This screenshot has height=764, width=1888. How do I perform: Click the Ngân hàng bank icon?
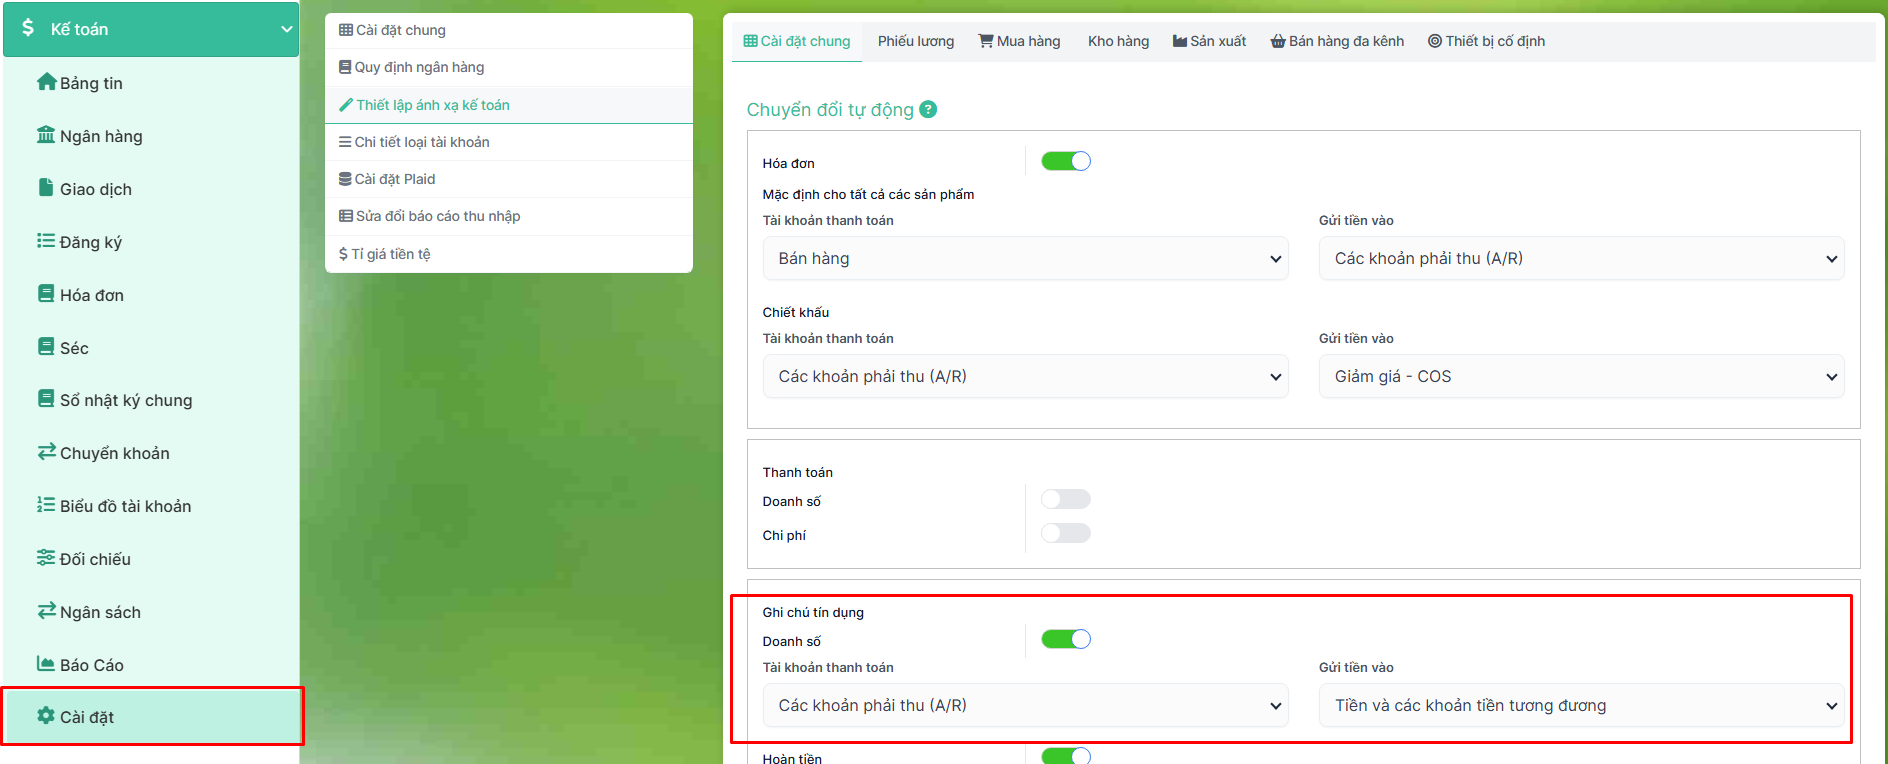pyautogui.click(x=46, y=135)
